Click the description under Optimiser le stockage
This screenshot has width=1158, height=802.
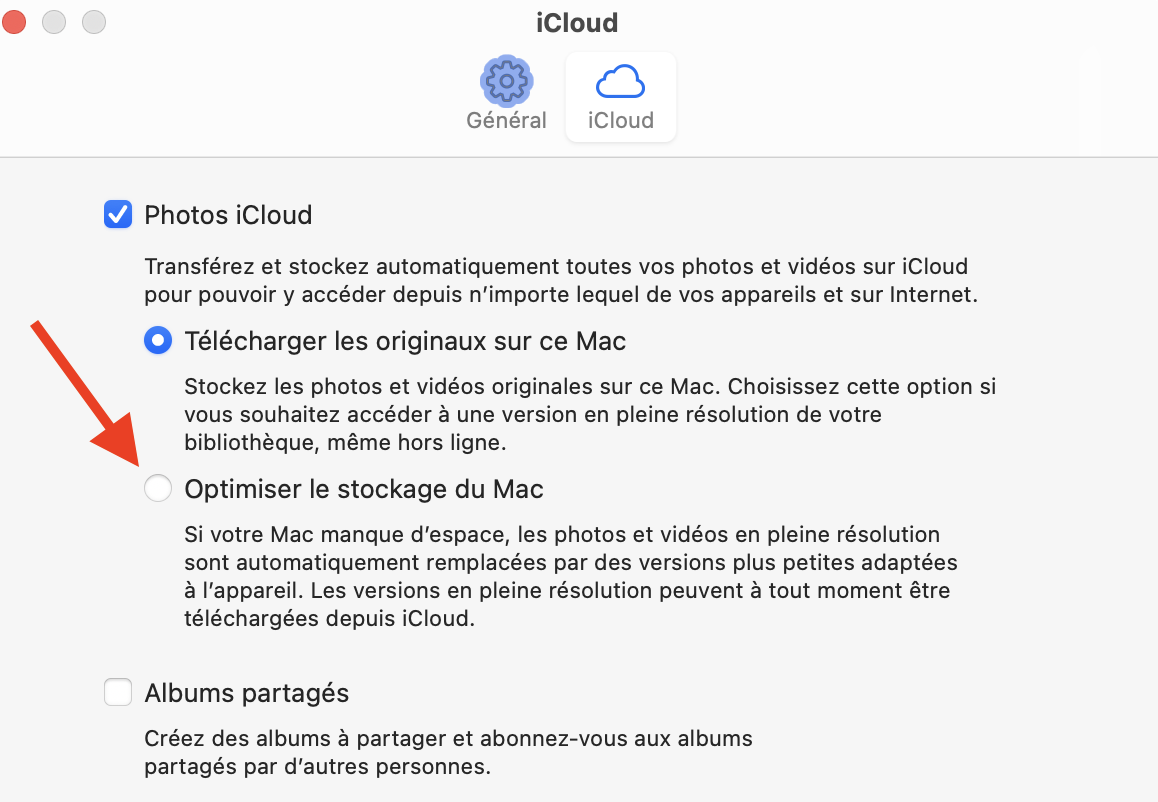click(570, 576)
